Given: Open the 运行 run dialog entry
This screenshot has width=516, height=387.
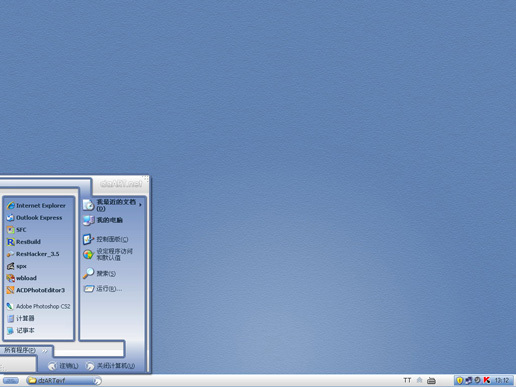Looking at the screenshot, I should pyautogui.click(x=102, y=288).
